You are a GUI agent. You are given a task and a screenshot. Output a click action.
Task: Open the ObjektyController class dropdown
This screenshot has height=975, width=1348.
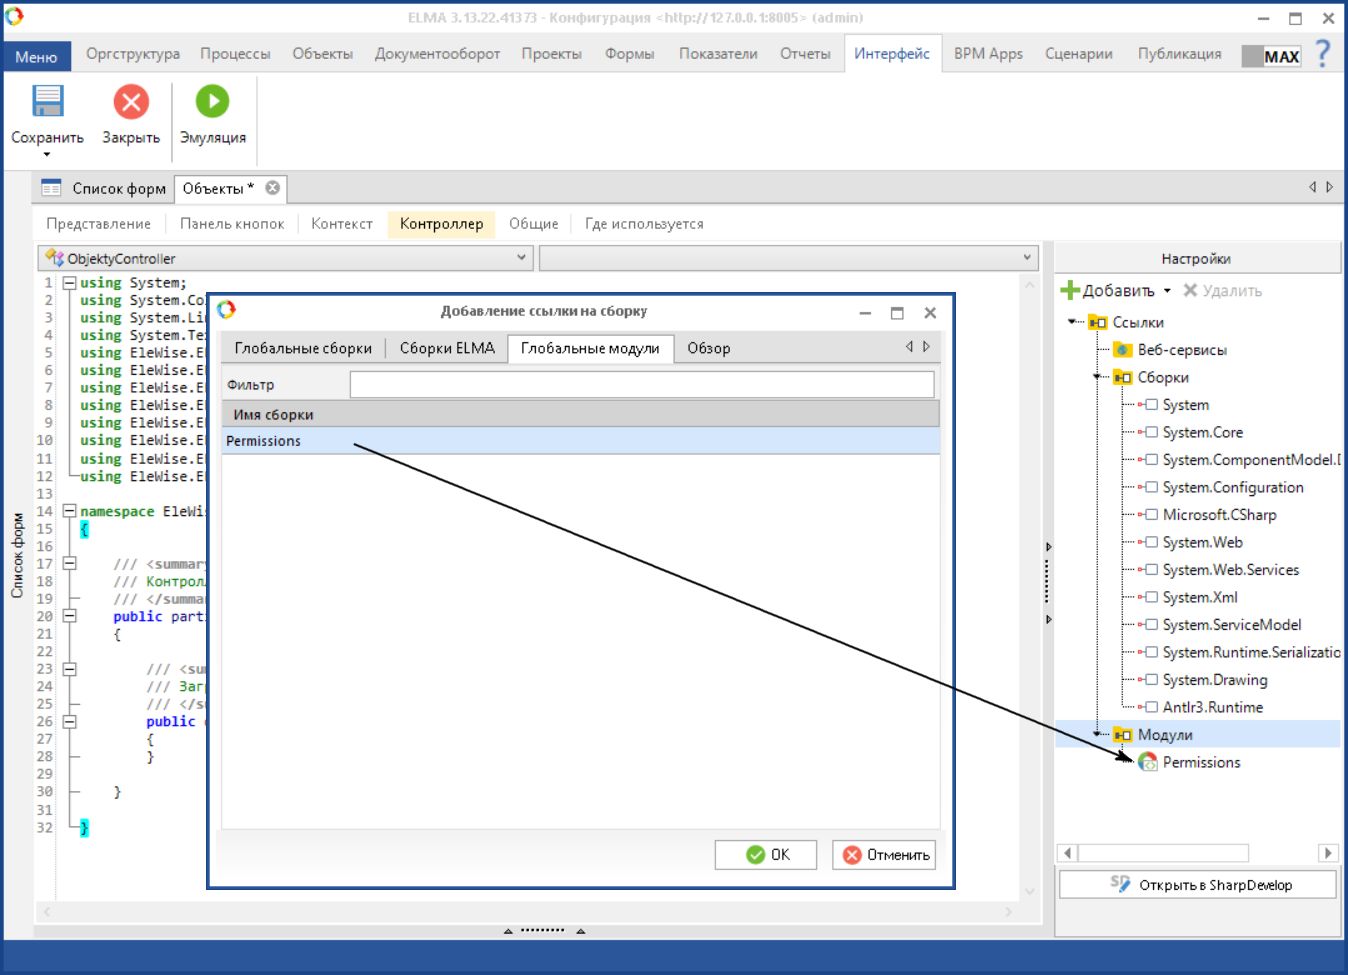[x=521, y=258]
